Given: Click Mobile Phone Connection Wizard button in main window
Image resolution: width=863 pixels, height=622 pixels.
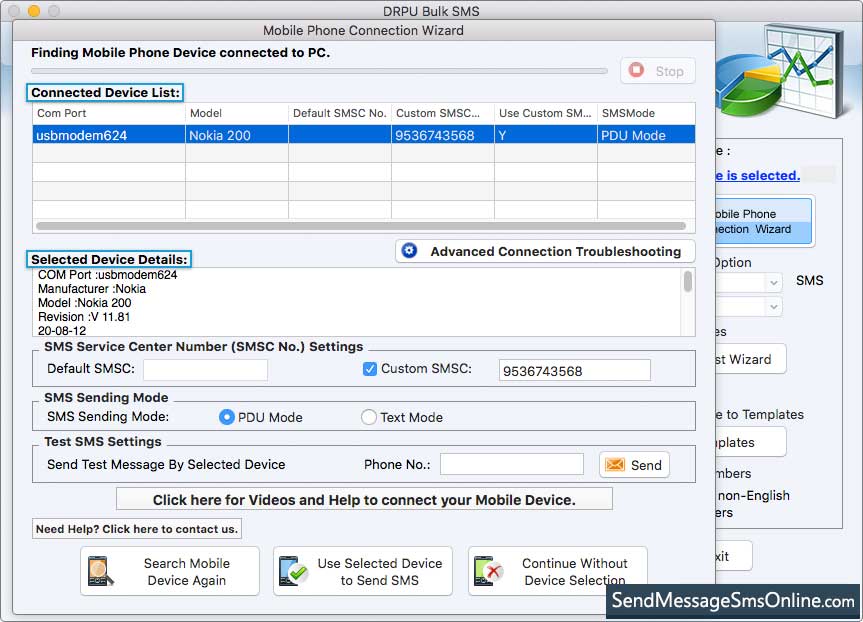Looking at the screenshot, I should (764, 221).
